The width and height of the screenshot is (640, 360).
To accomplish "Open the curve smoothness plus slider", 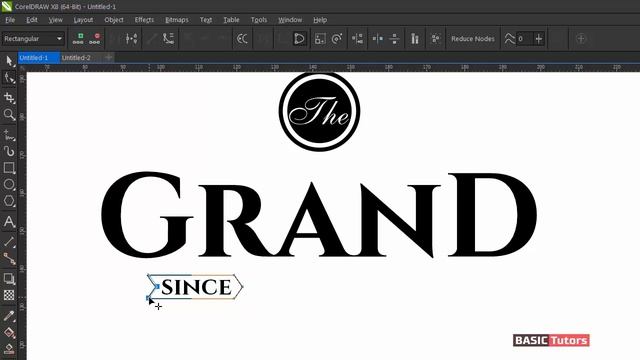I will point(539,39).
